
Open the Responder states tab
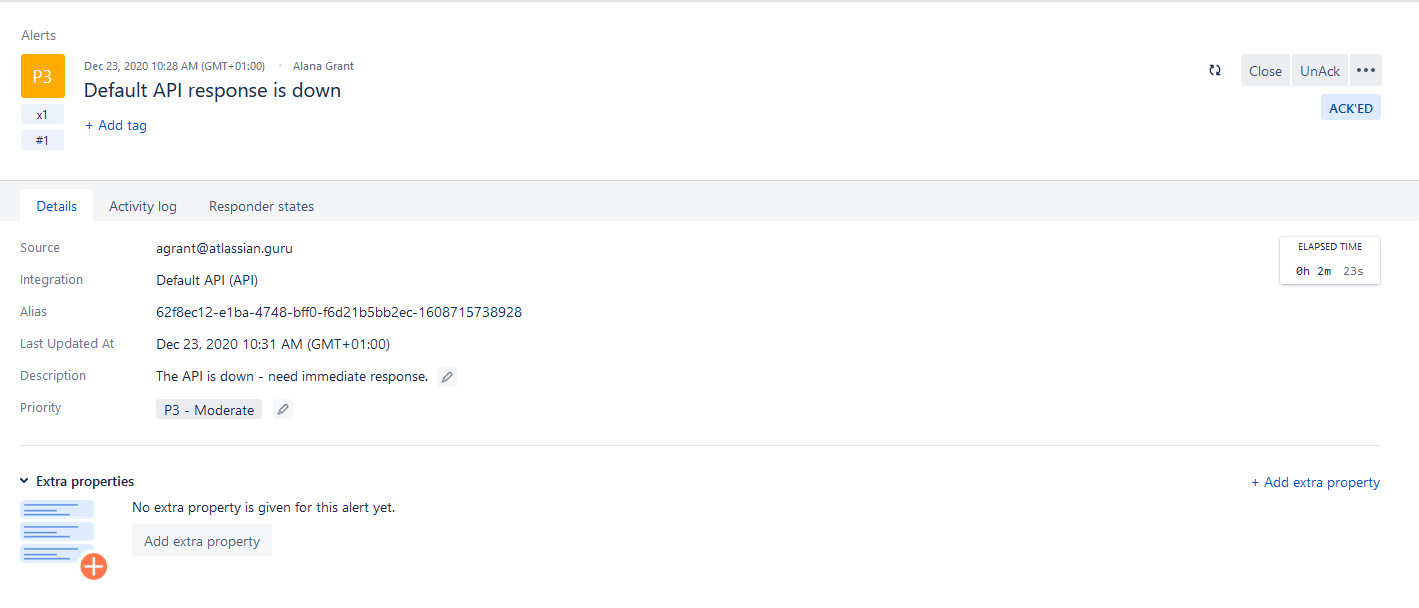click(261, 206)
